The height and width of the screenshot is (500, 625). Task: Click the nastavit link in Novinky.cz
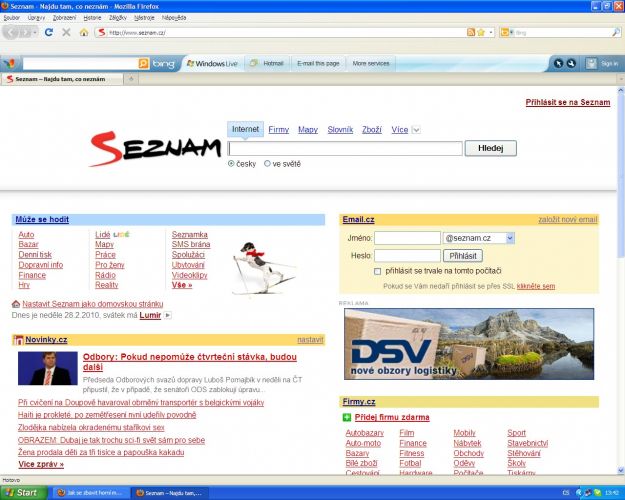coord(310,340)
